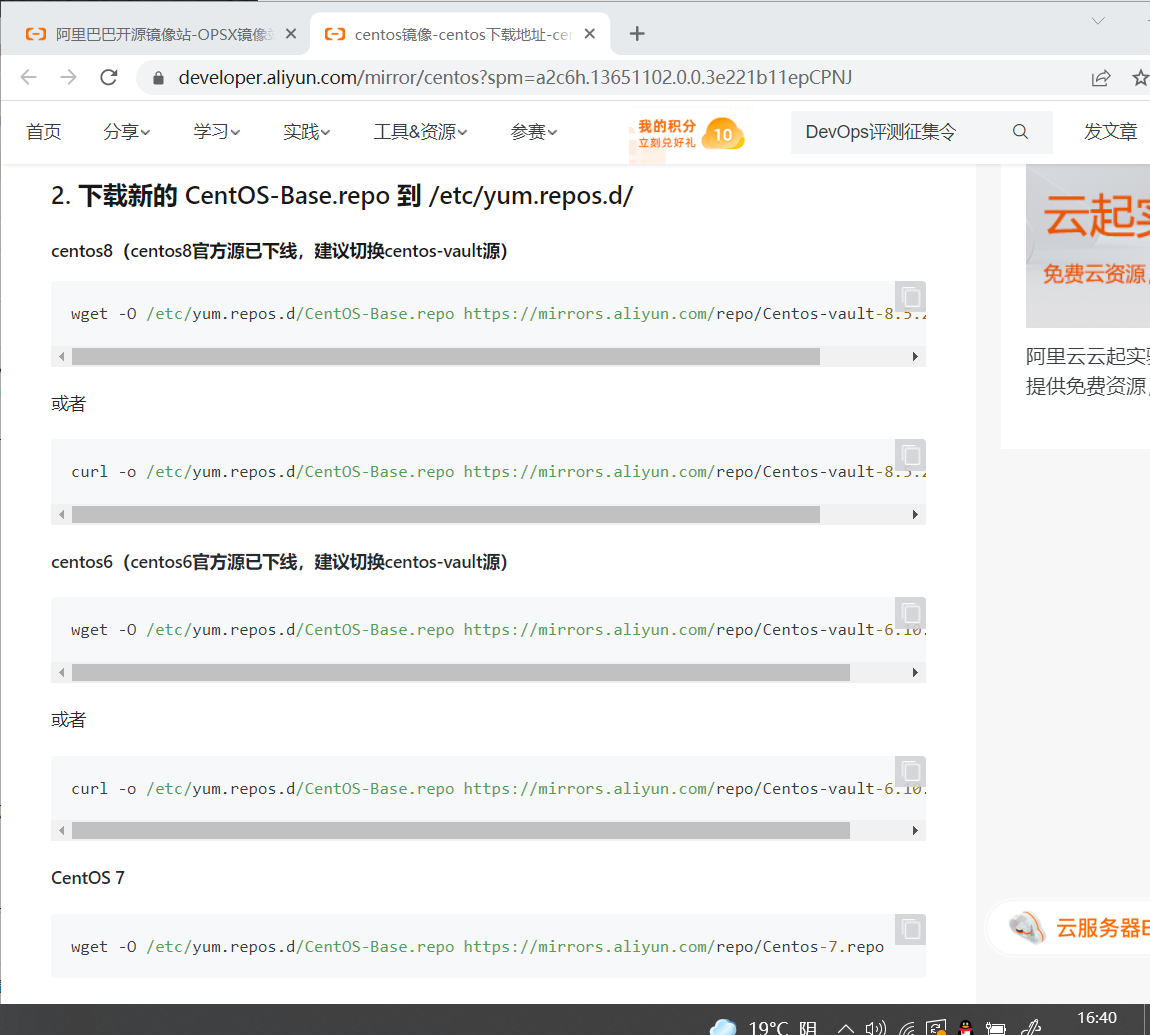Screen dimensions: 1150x1035
Task: Click the browser forward arrow
Action: [68, 77]
